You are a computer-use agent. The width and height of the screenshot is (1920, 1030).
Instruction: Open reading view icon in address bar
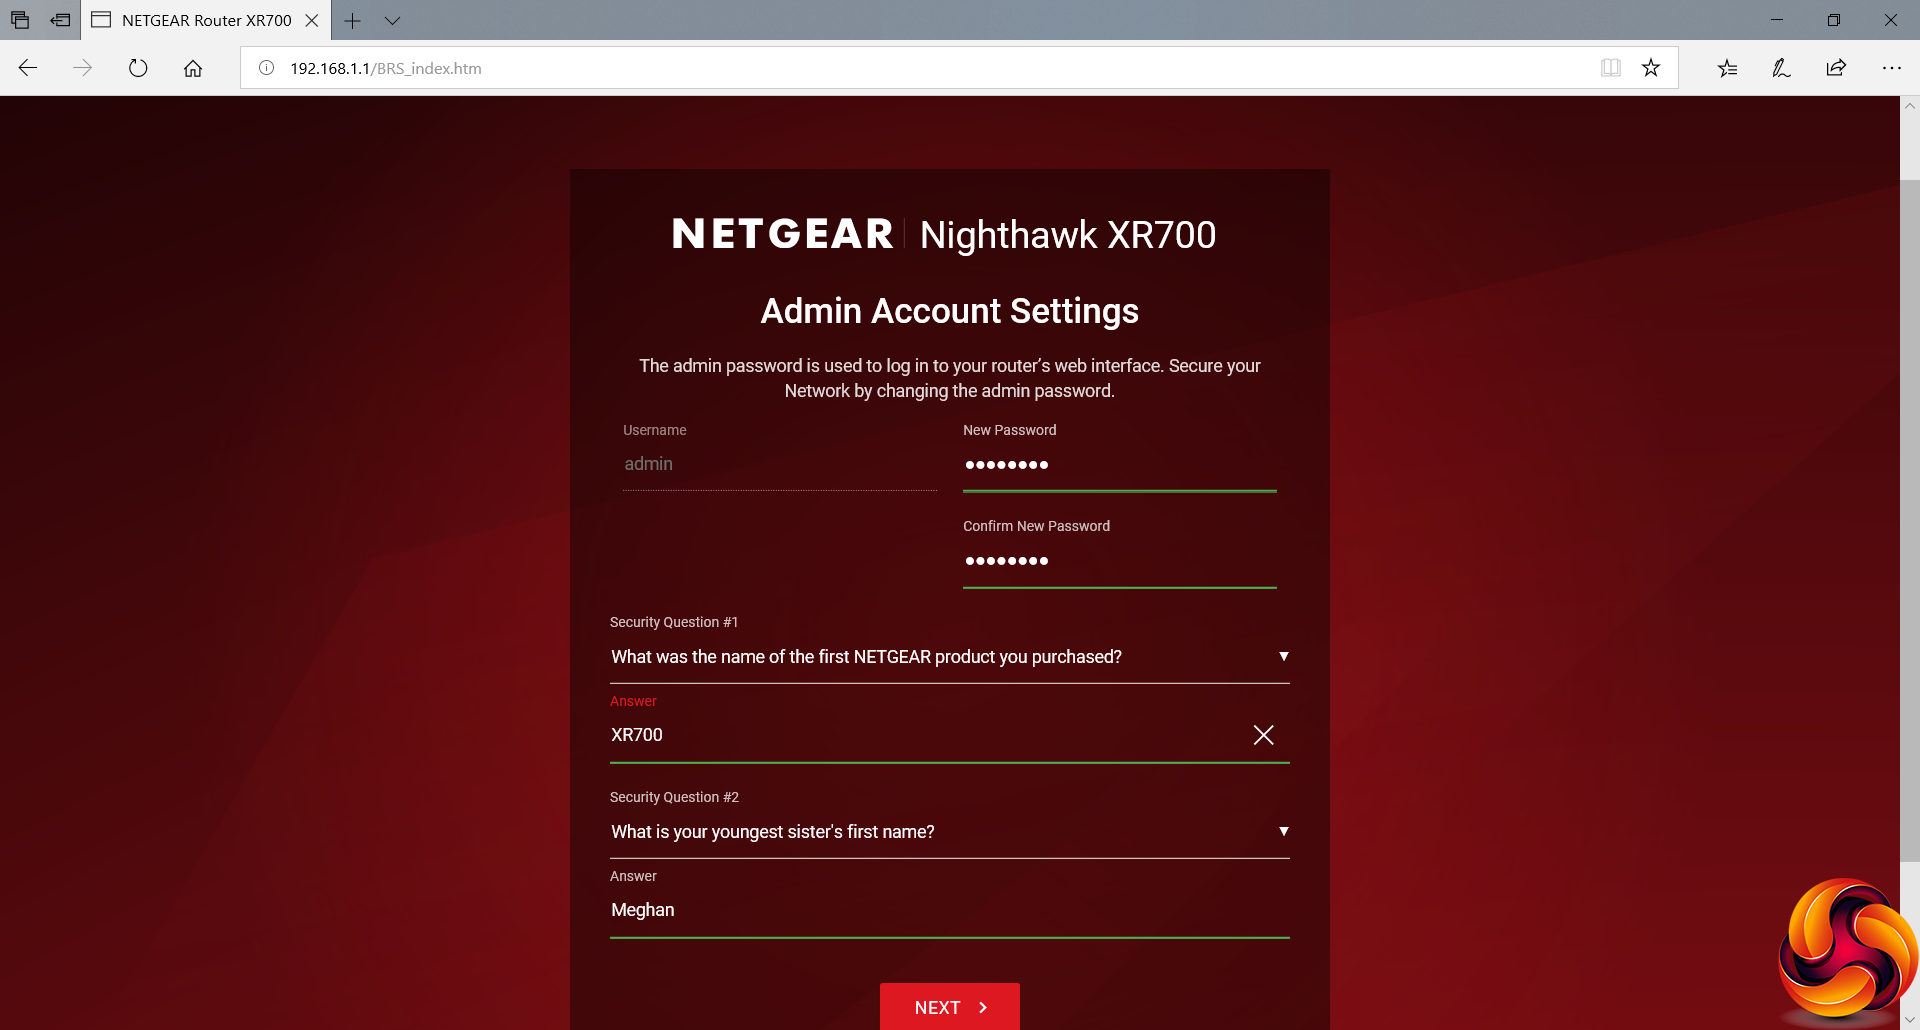(1610, 68)
